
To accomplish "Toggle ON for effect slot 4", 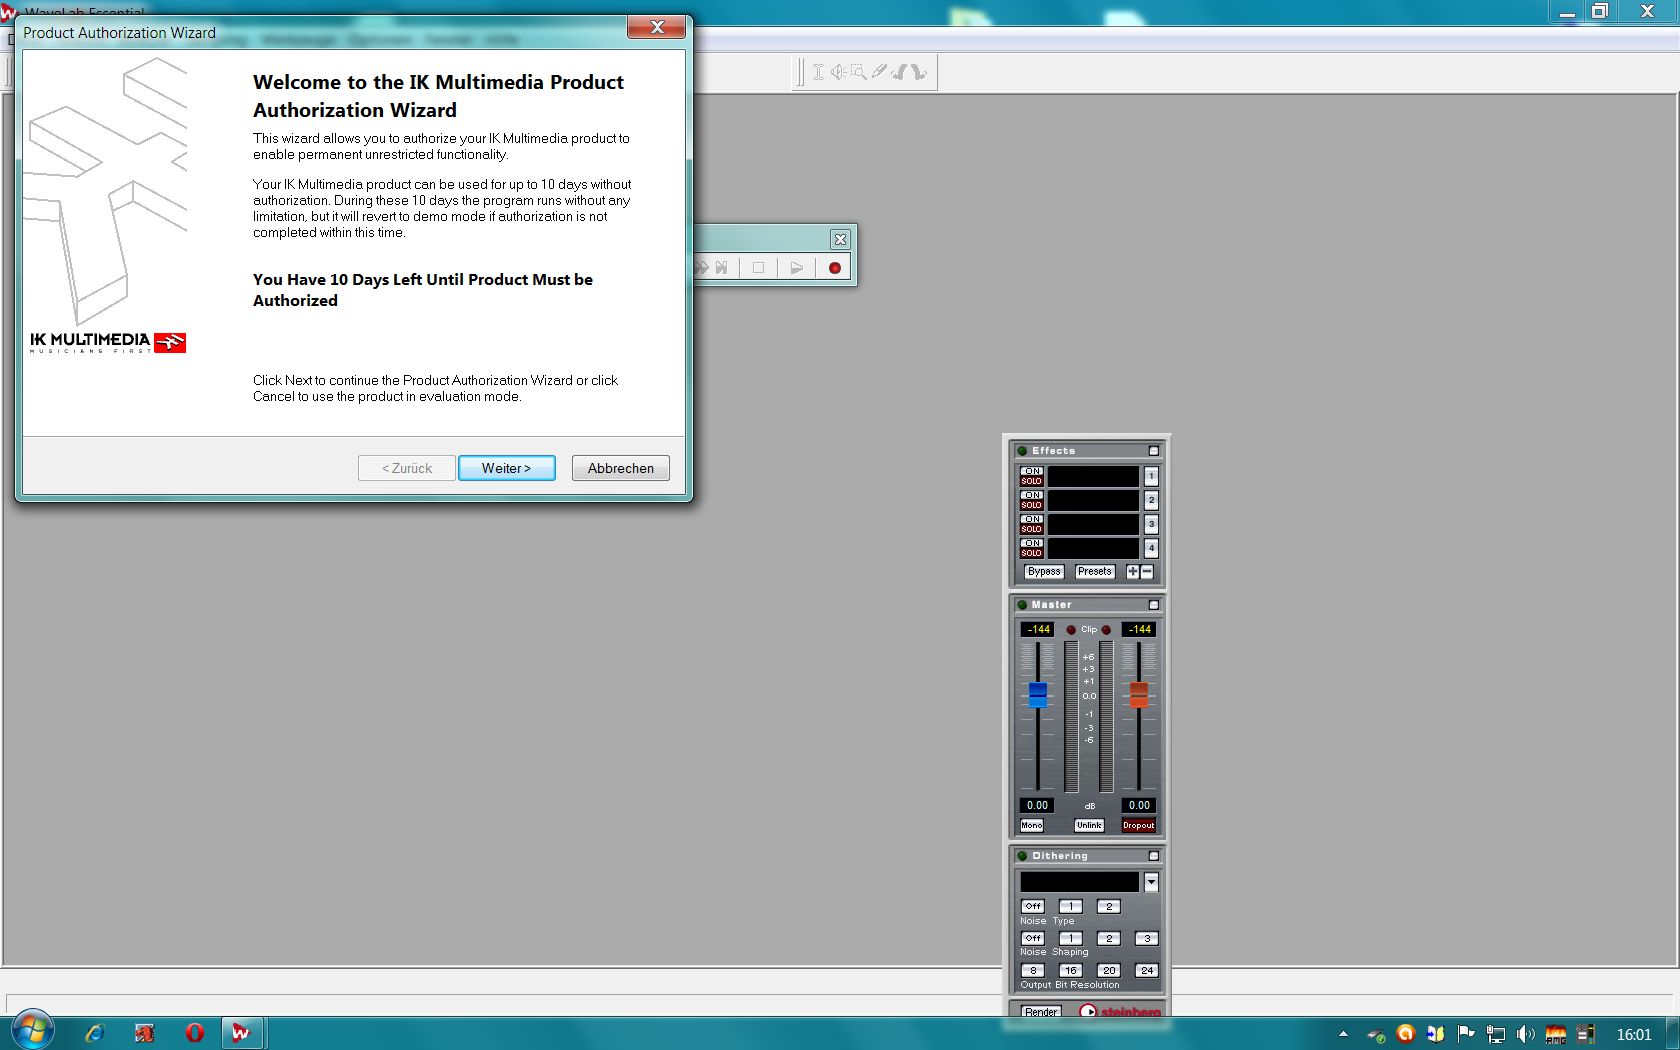I will coord(1032,543).
